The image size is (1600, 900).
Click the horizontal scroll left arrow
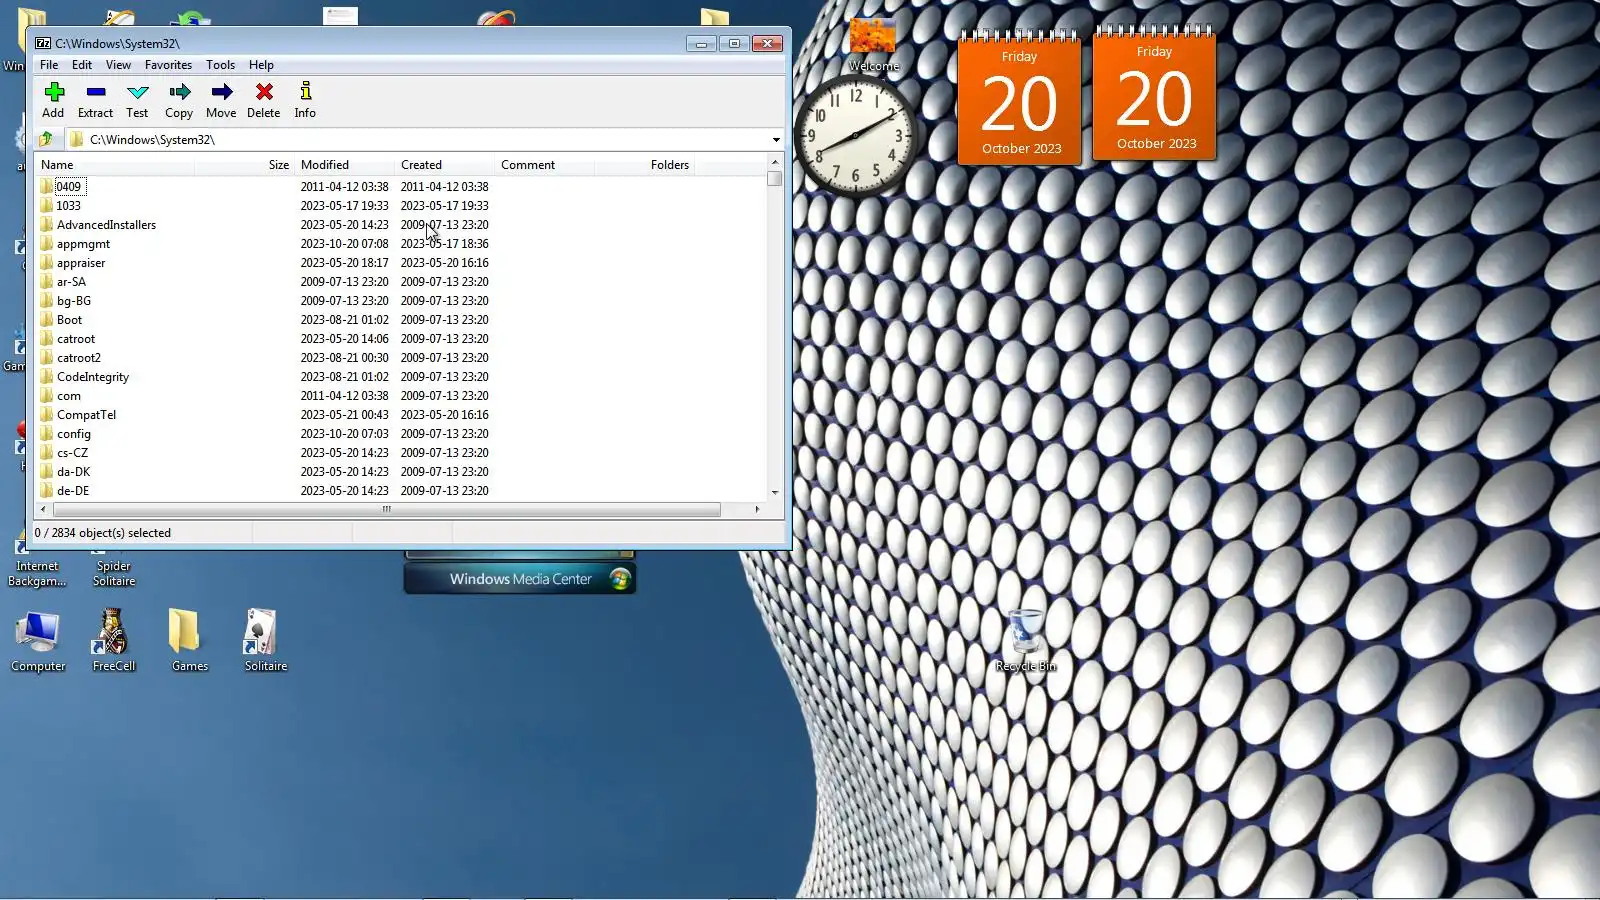[43, 510]
